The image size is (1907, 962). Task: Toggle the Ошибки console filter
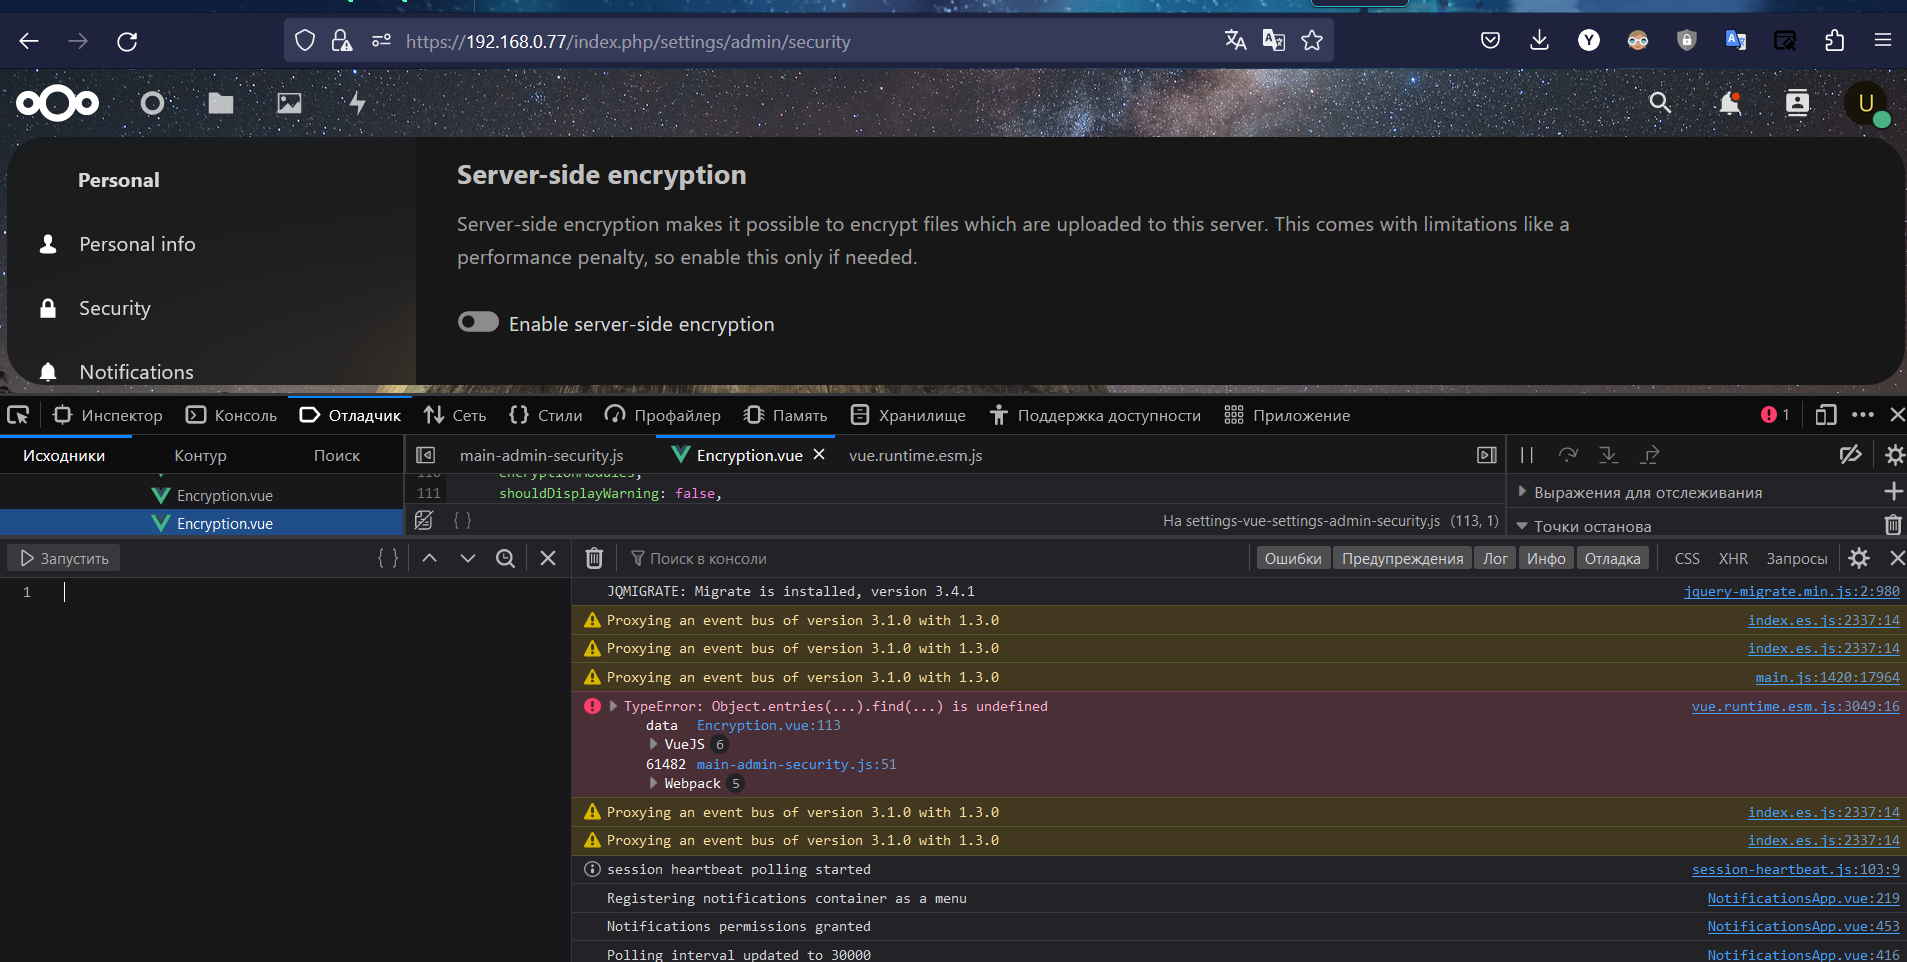pyautogui.click(x=1292, y=558)
